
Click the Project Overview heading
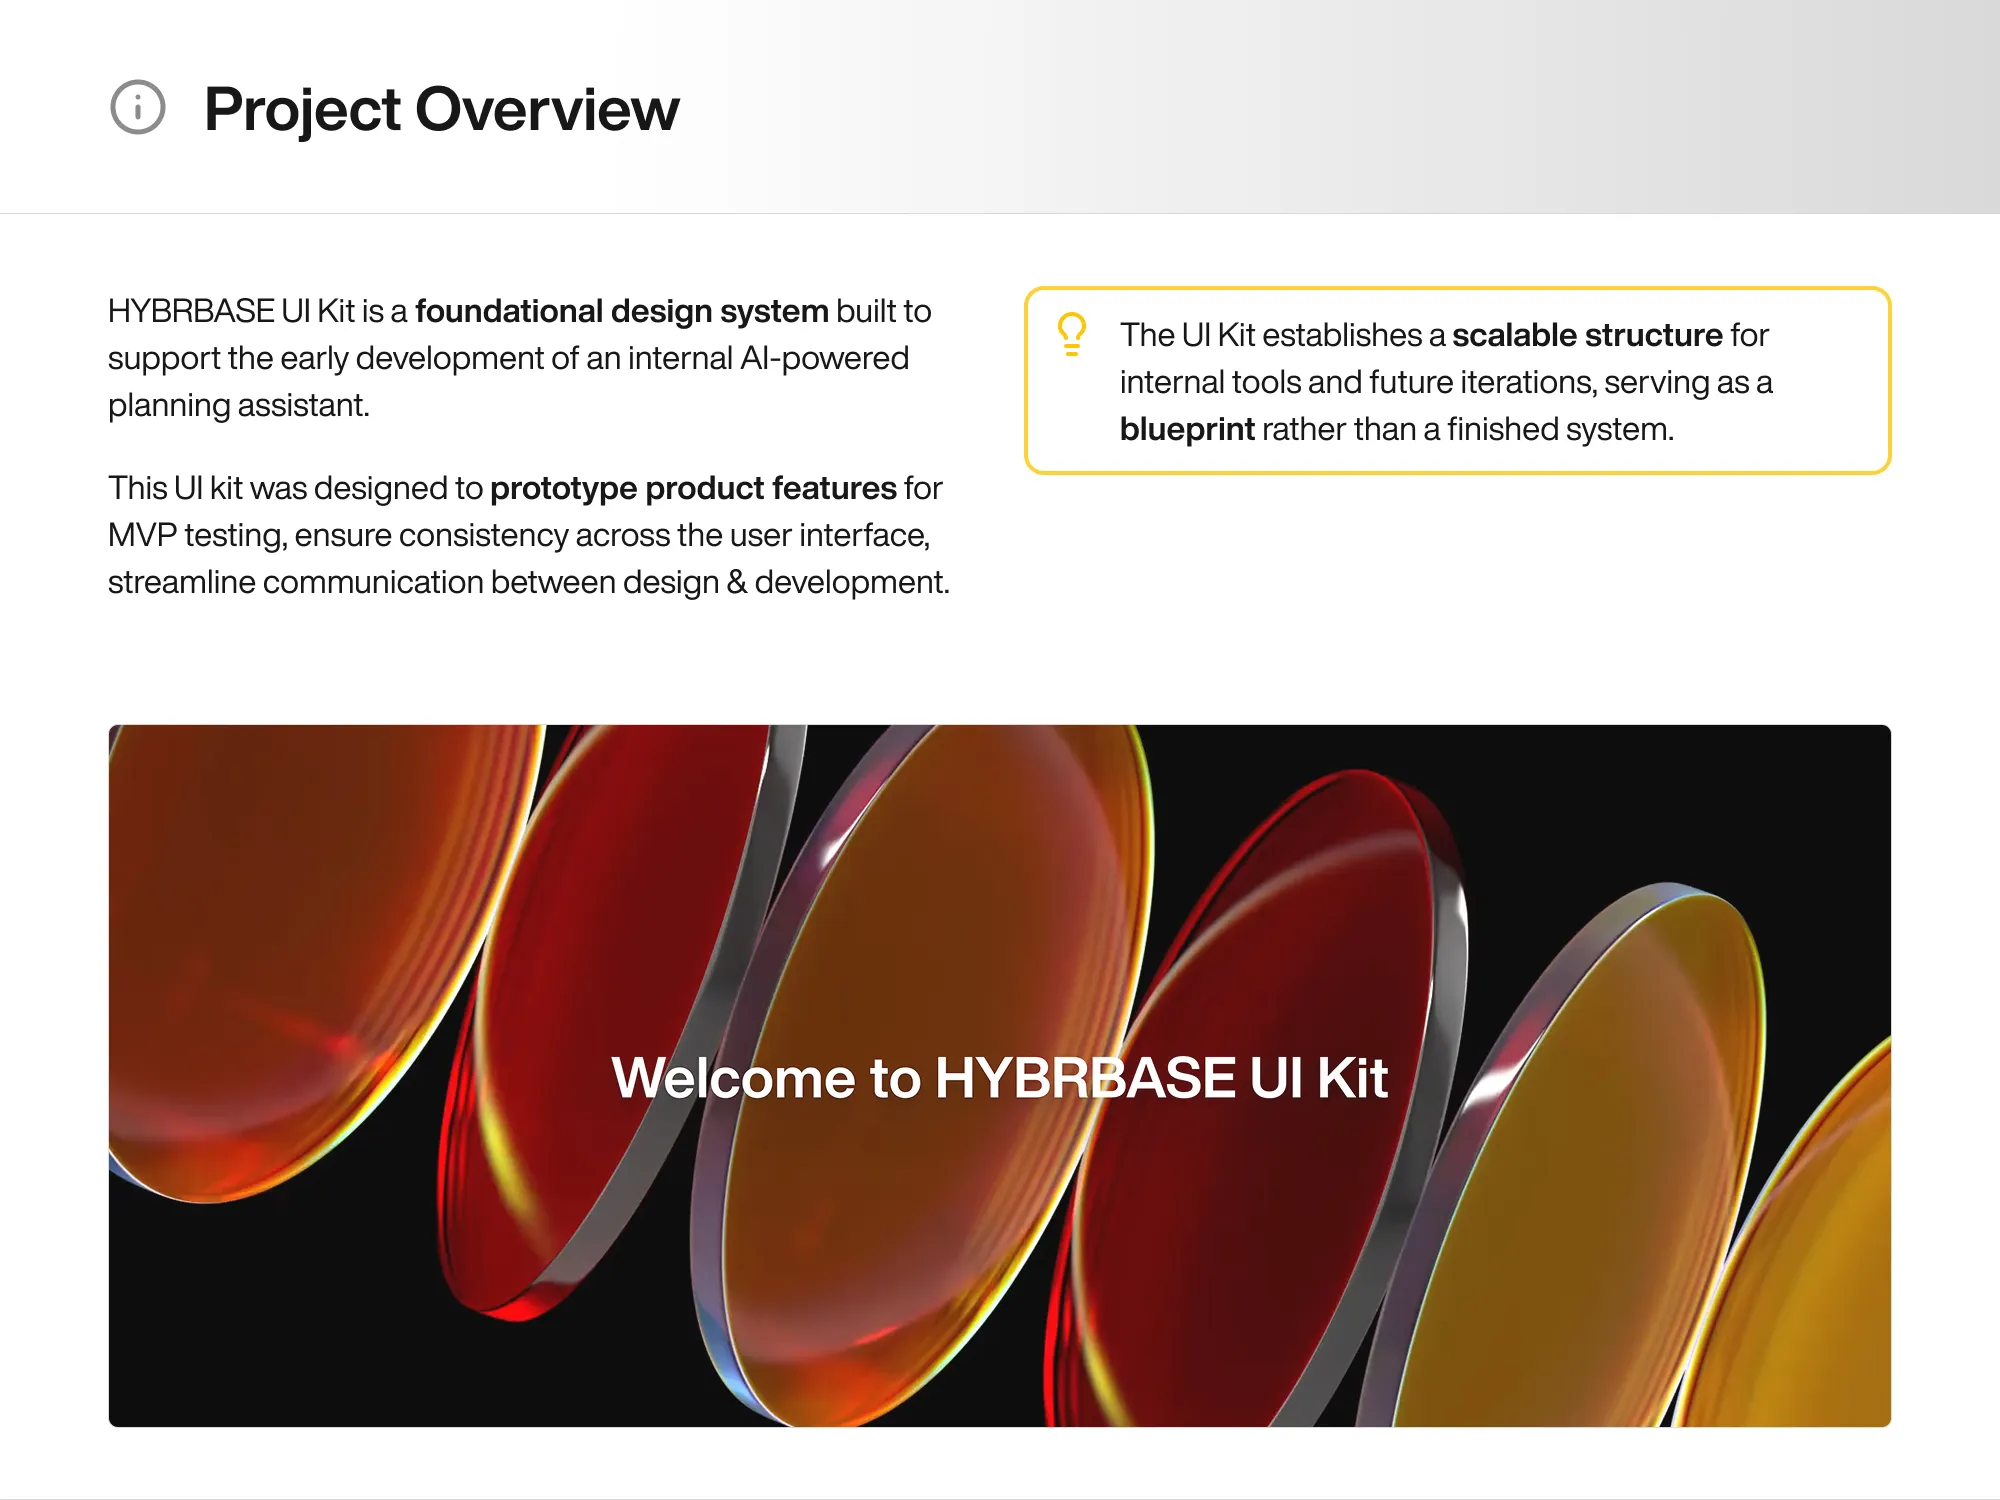(x=441, y=109)
